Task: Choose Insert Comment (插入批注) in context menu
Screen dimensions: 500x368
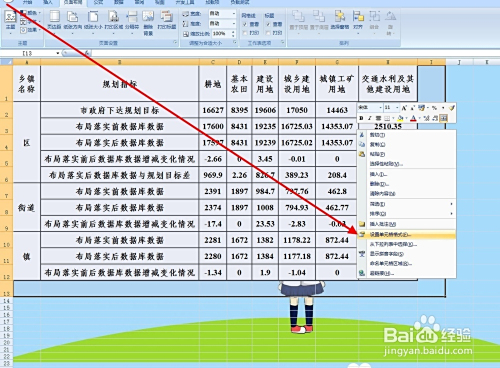Action: pos(407,224)
